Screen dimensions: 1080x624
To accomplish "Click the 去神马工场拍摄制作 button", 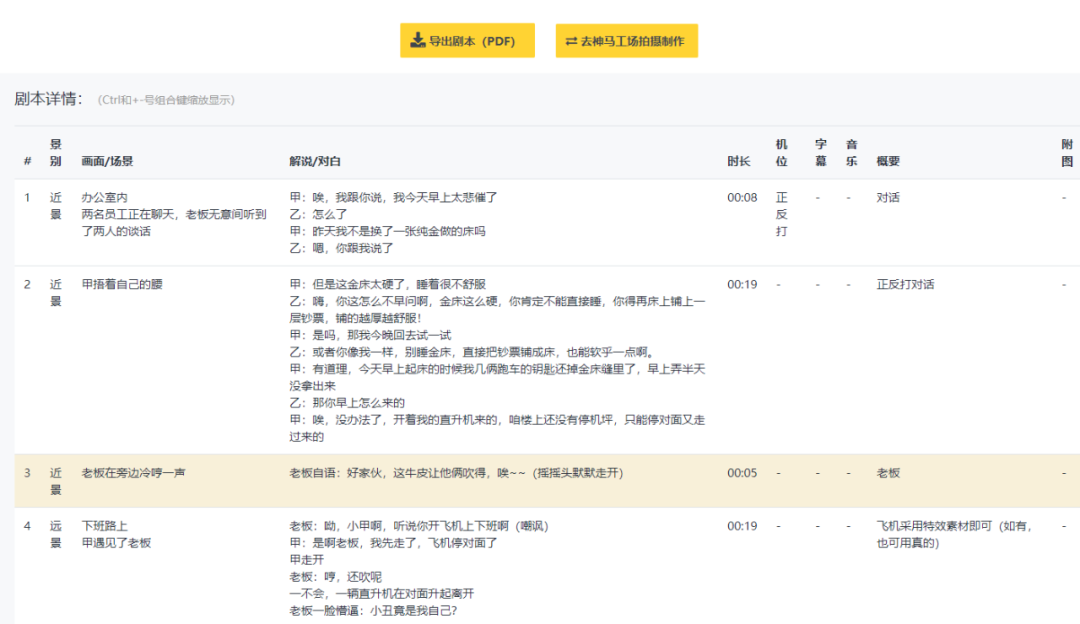I will point(626,41).
